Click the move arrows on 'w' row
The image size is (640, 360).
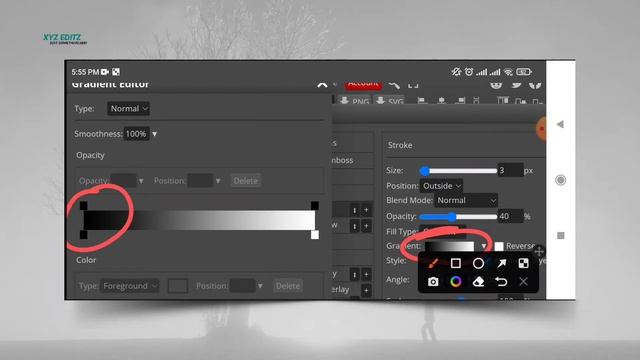tap(354, 226)
